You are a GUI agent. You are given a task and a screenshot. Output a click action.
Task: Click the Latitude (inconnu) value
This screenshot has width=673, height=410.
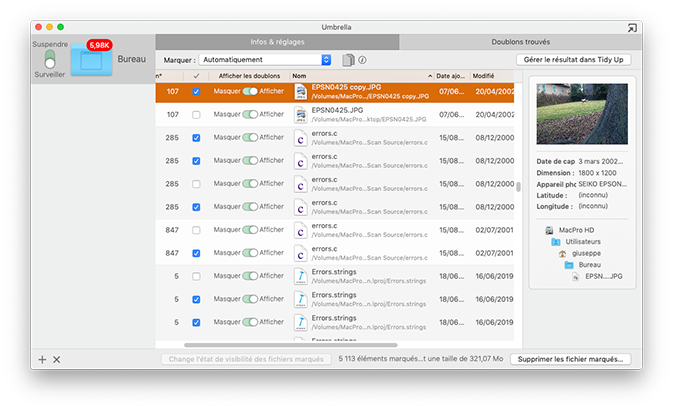[x=593, y=195]
